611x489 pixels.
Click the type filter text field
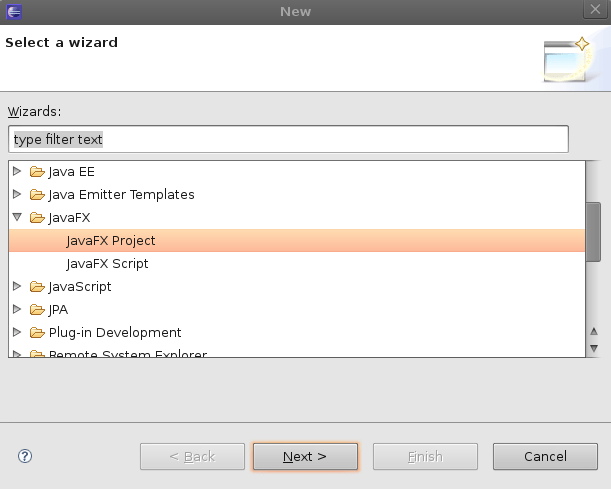pyautogui.click(x=288, y=139)
